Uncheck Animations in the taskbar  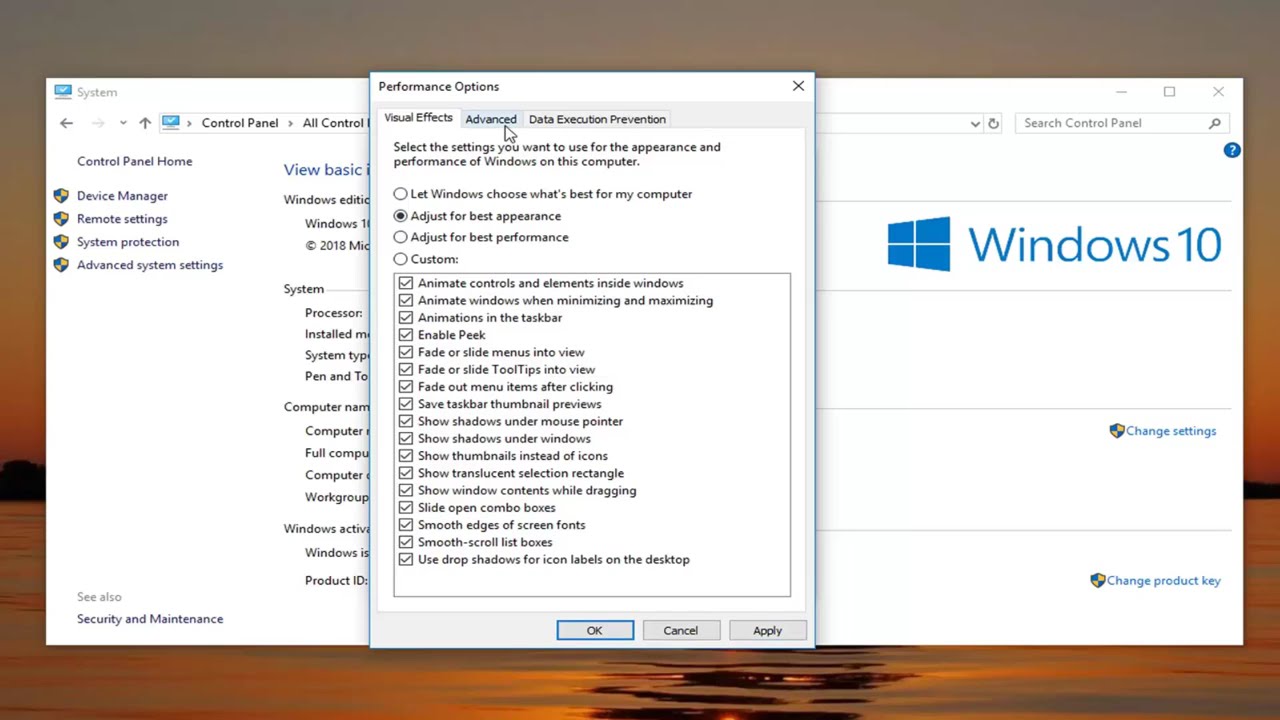coord(406,318)
